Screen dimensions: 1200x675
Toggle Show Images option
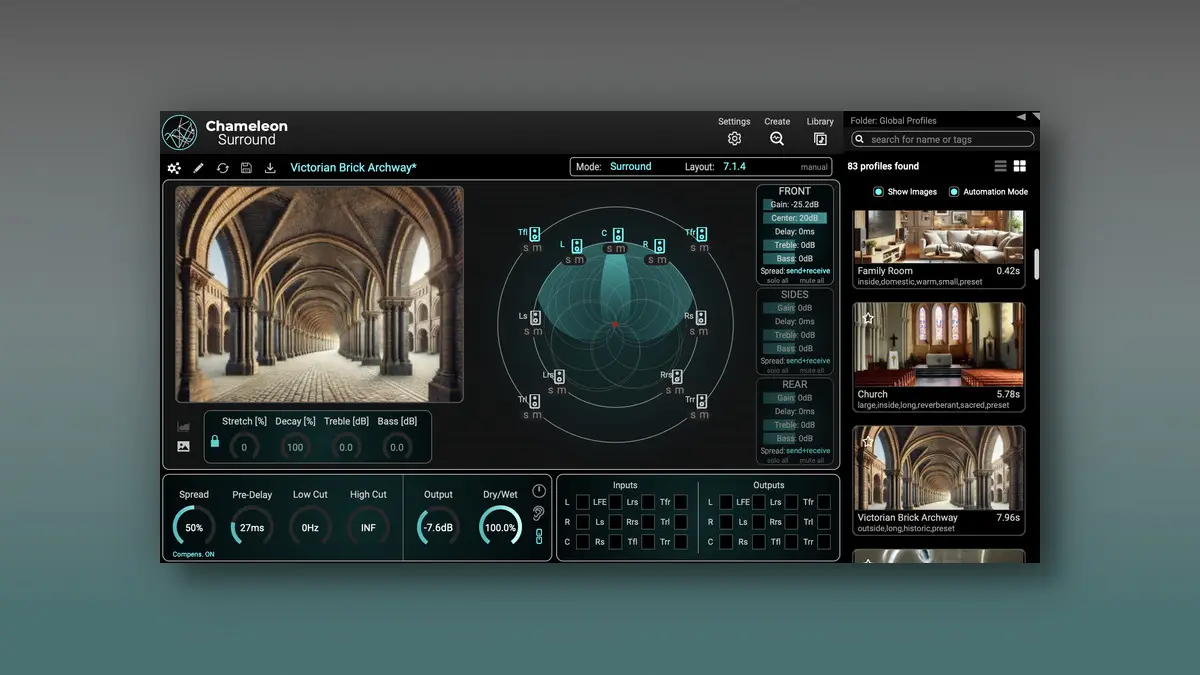click(x=878, y=192)
